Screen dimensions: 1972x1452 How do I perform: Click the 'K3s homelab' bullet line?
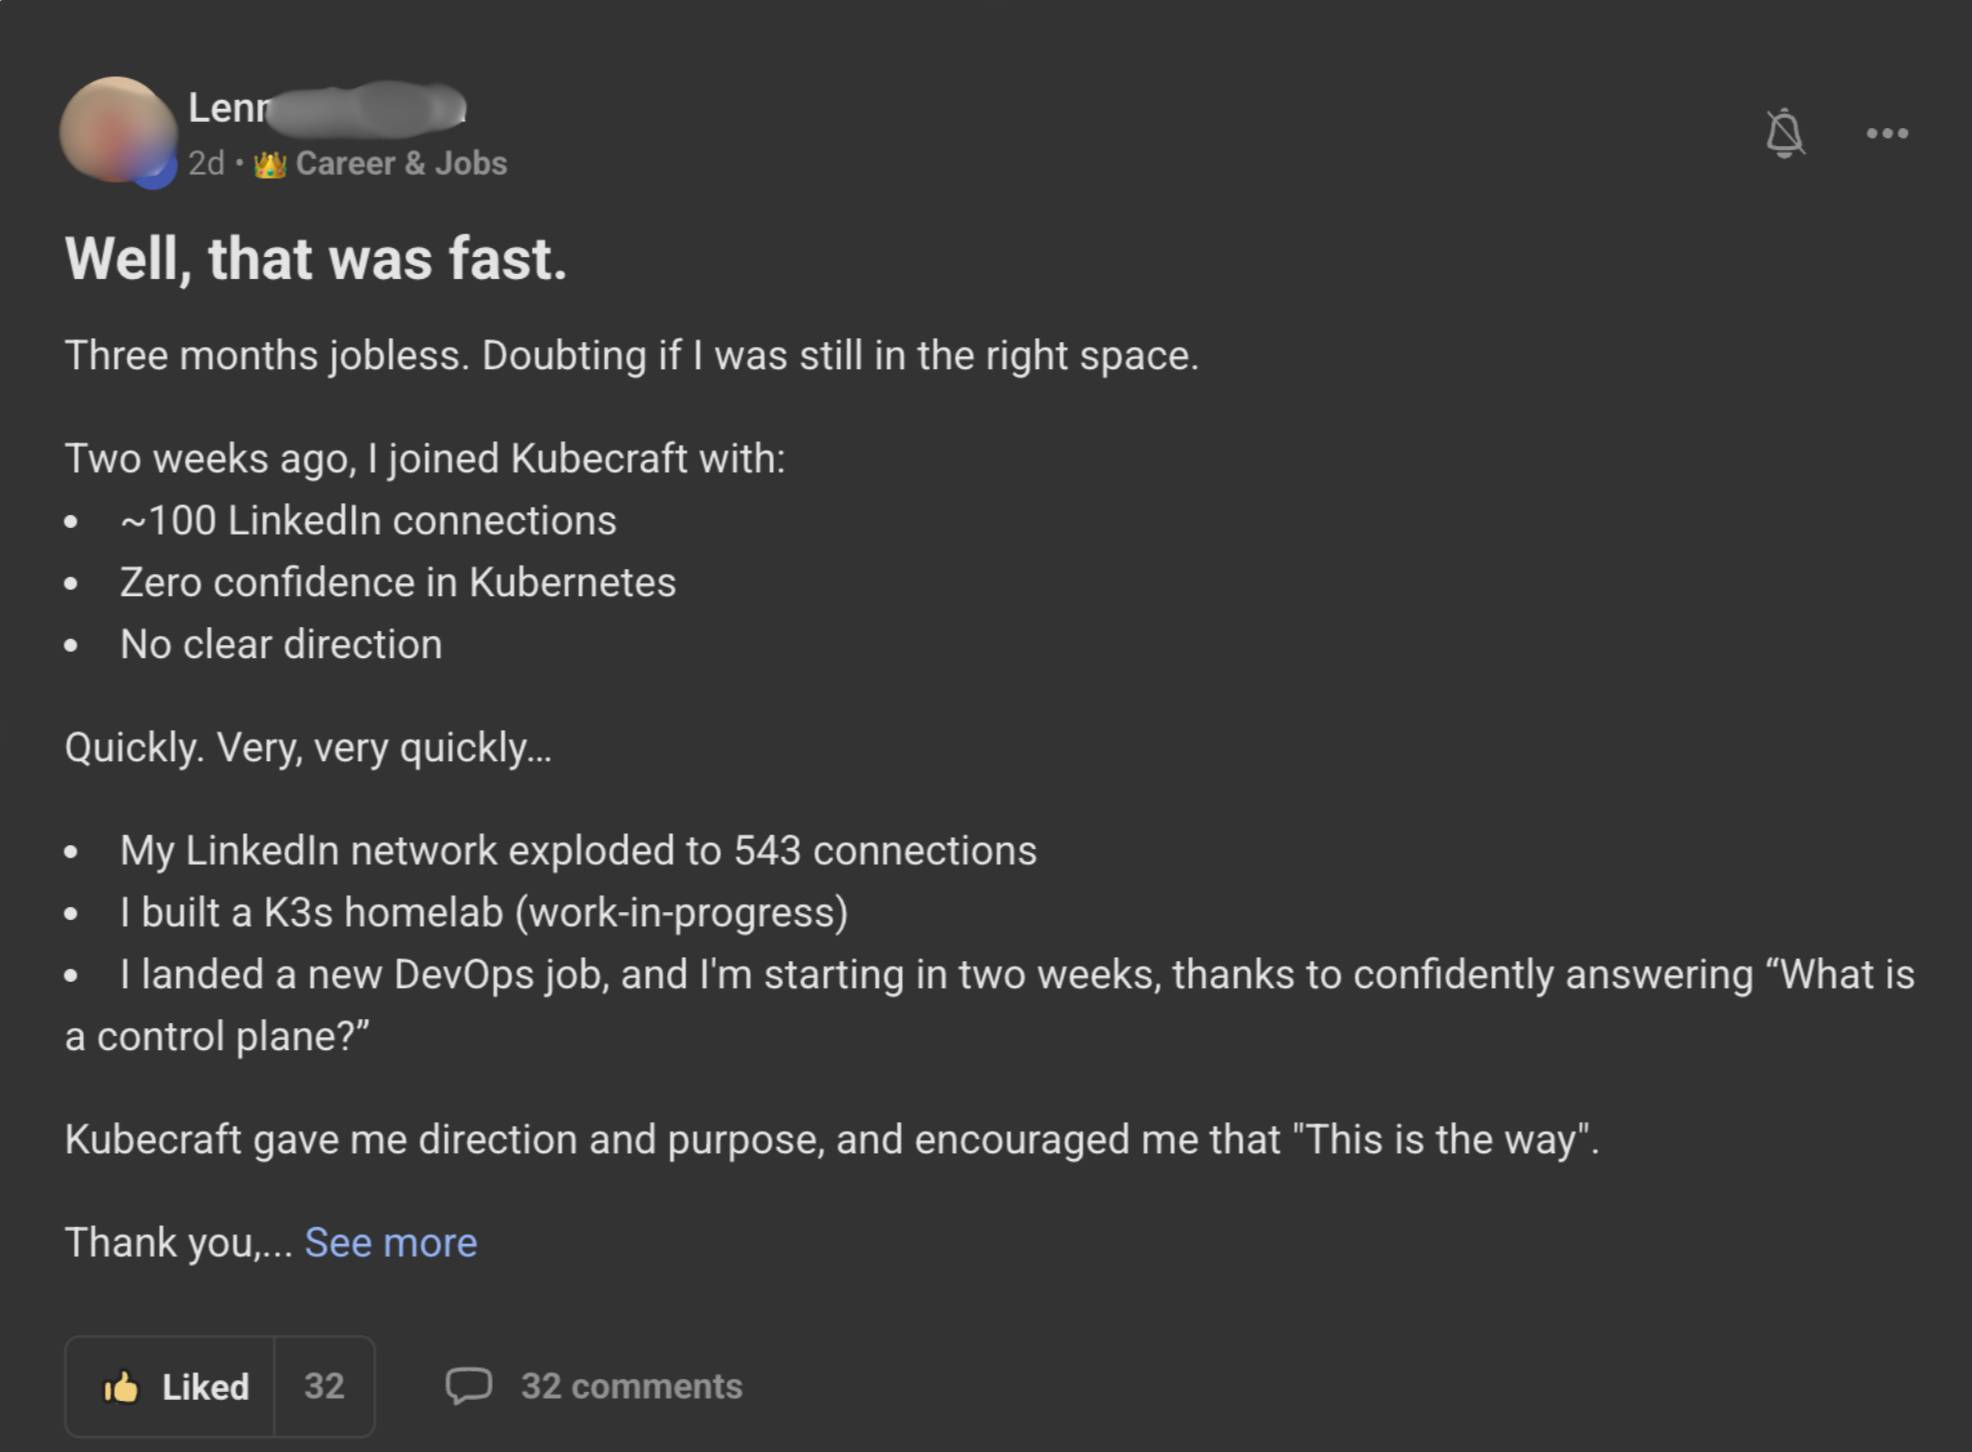coord(484,912)
